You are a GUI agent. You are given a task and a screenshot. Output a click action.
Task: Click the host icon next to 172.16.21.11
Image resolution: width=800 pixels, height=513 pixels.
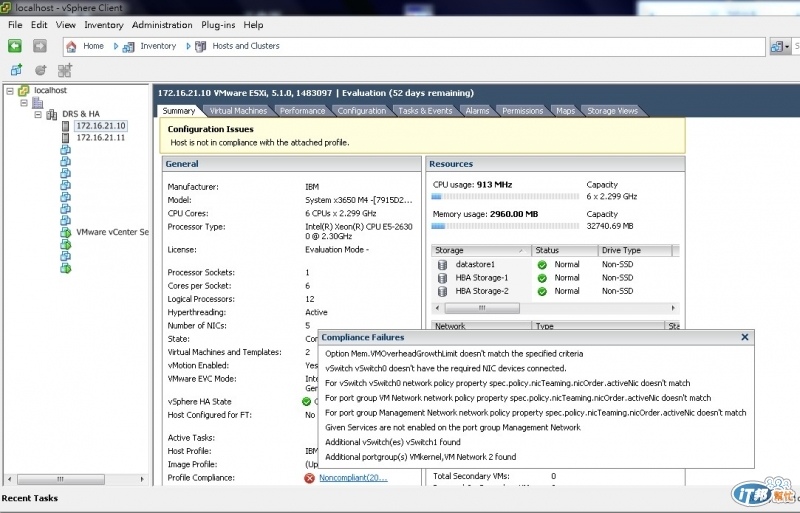65,138
